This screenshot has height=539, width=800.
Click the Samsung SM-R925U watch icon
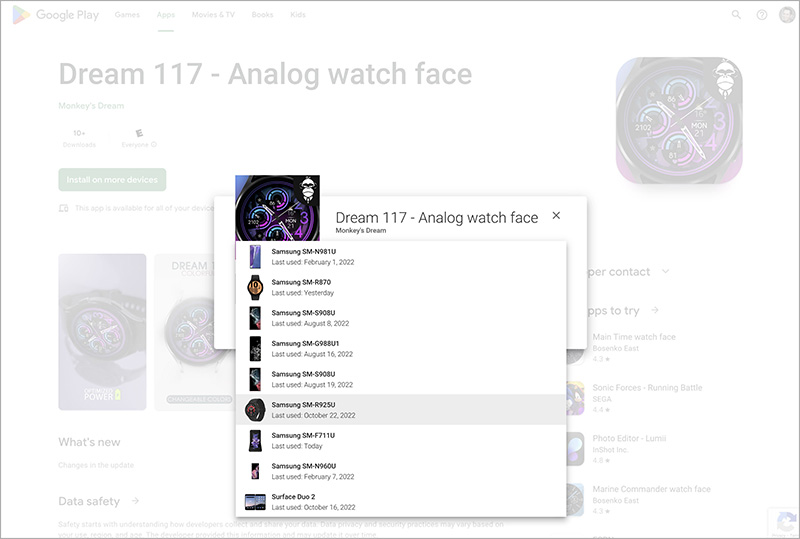[x=255, y=410]
